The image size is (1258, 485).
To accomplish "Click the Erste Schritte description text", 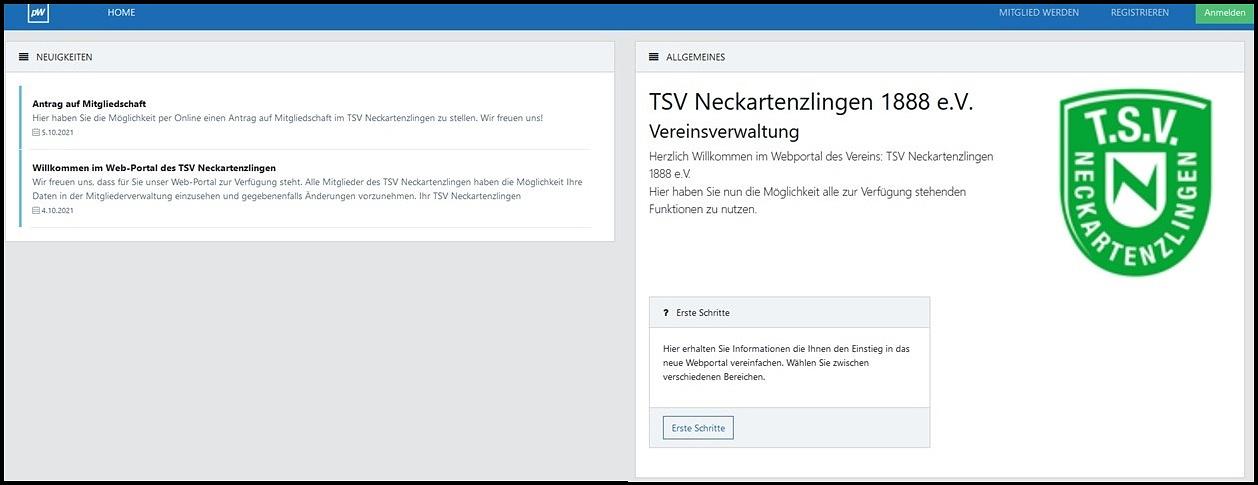I will 786,362.
